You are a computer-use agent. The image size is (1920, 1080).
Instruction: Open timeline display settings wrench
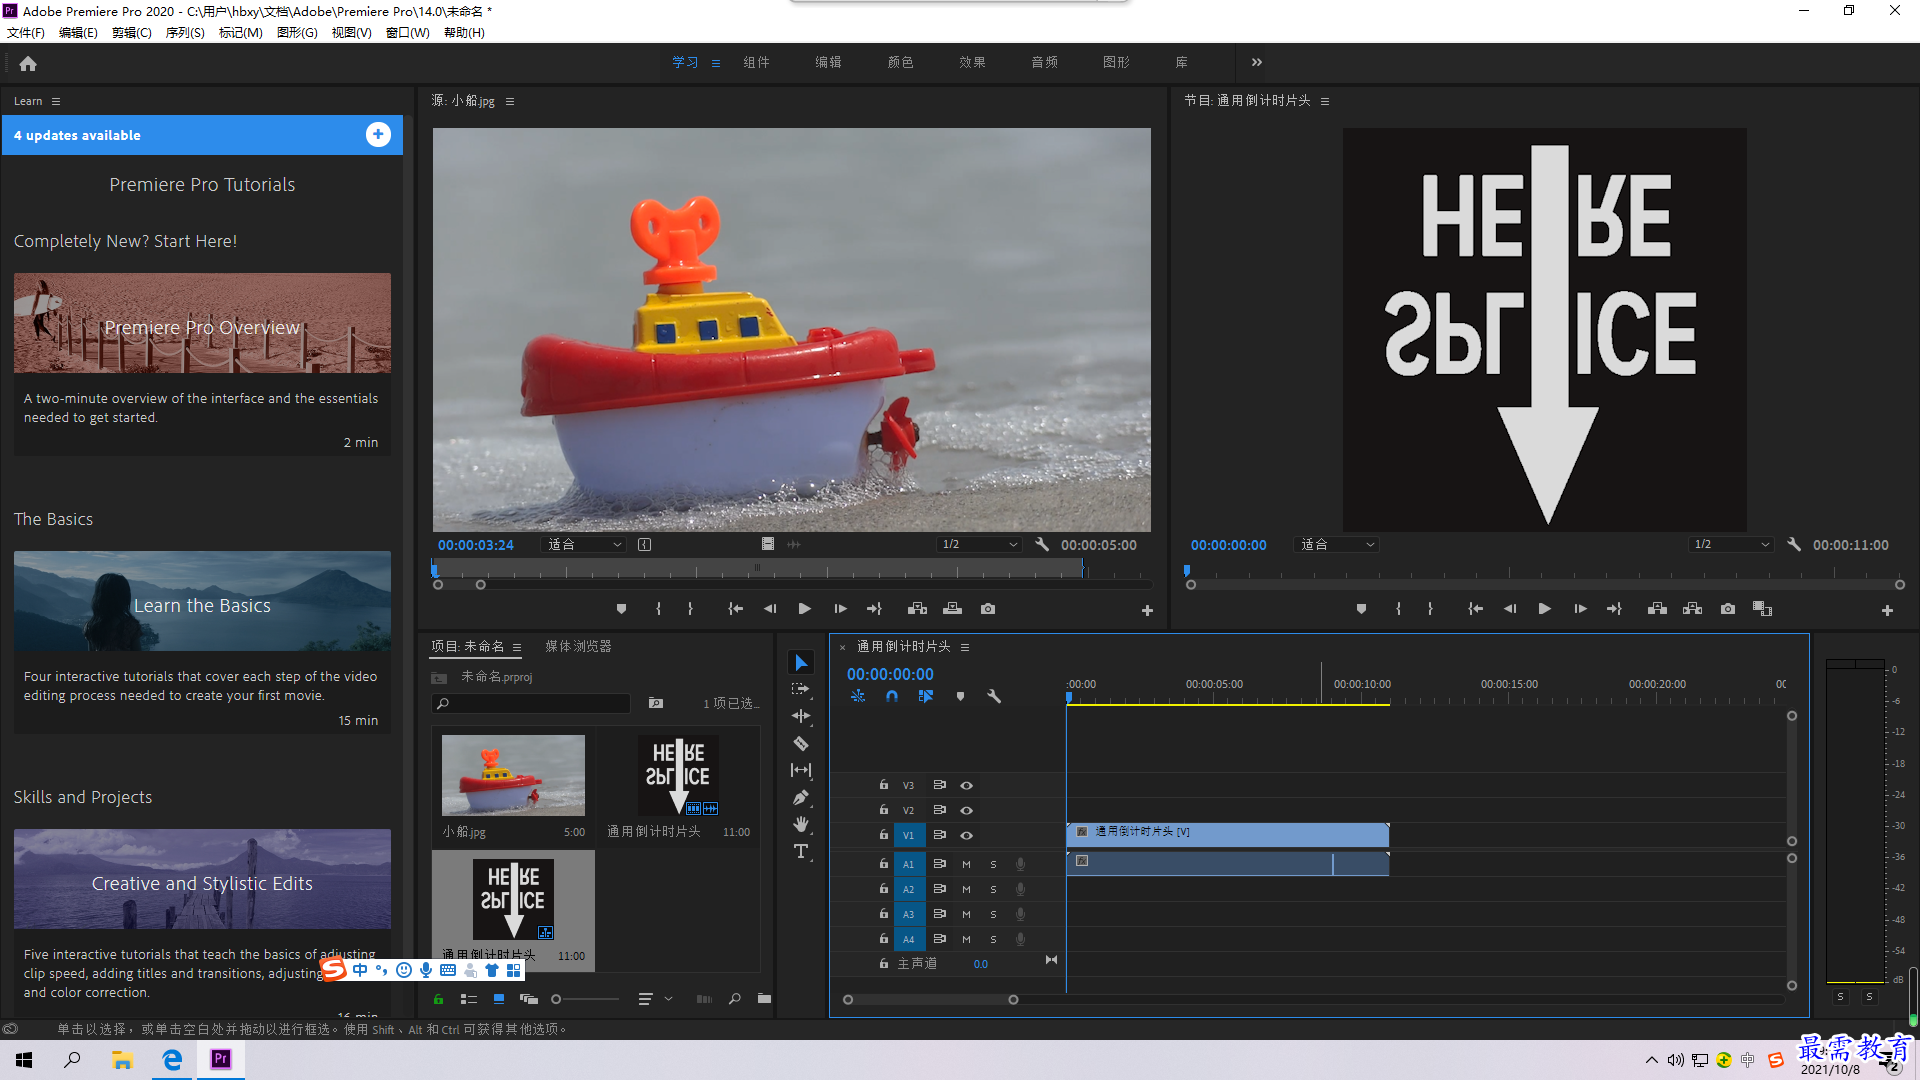click(x=994, y=696)
